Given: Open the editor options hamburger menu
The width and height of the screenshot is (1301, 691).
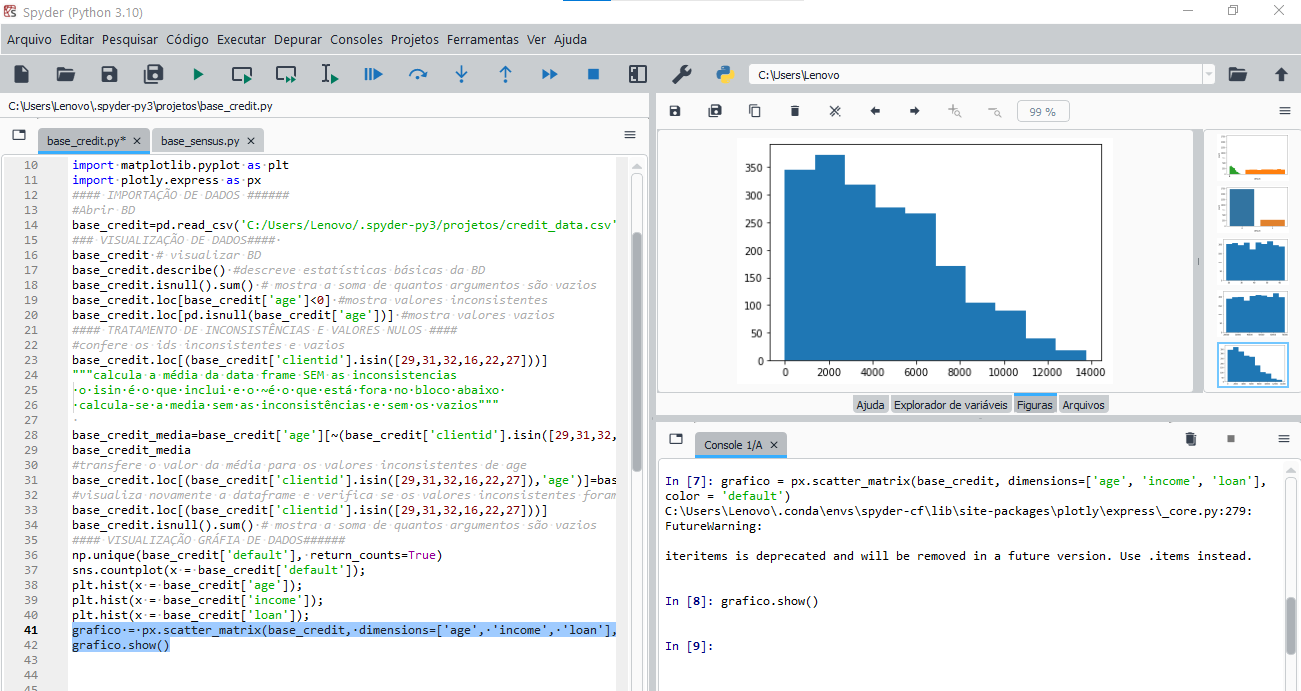Looking at the screenshot, I should [629, 134].
